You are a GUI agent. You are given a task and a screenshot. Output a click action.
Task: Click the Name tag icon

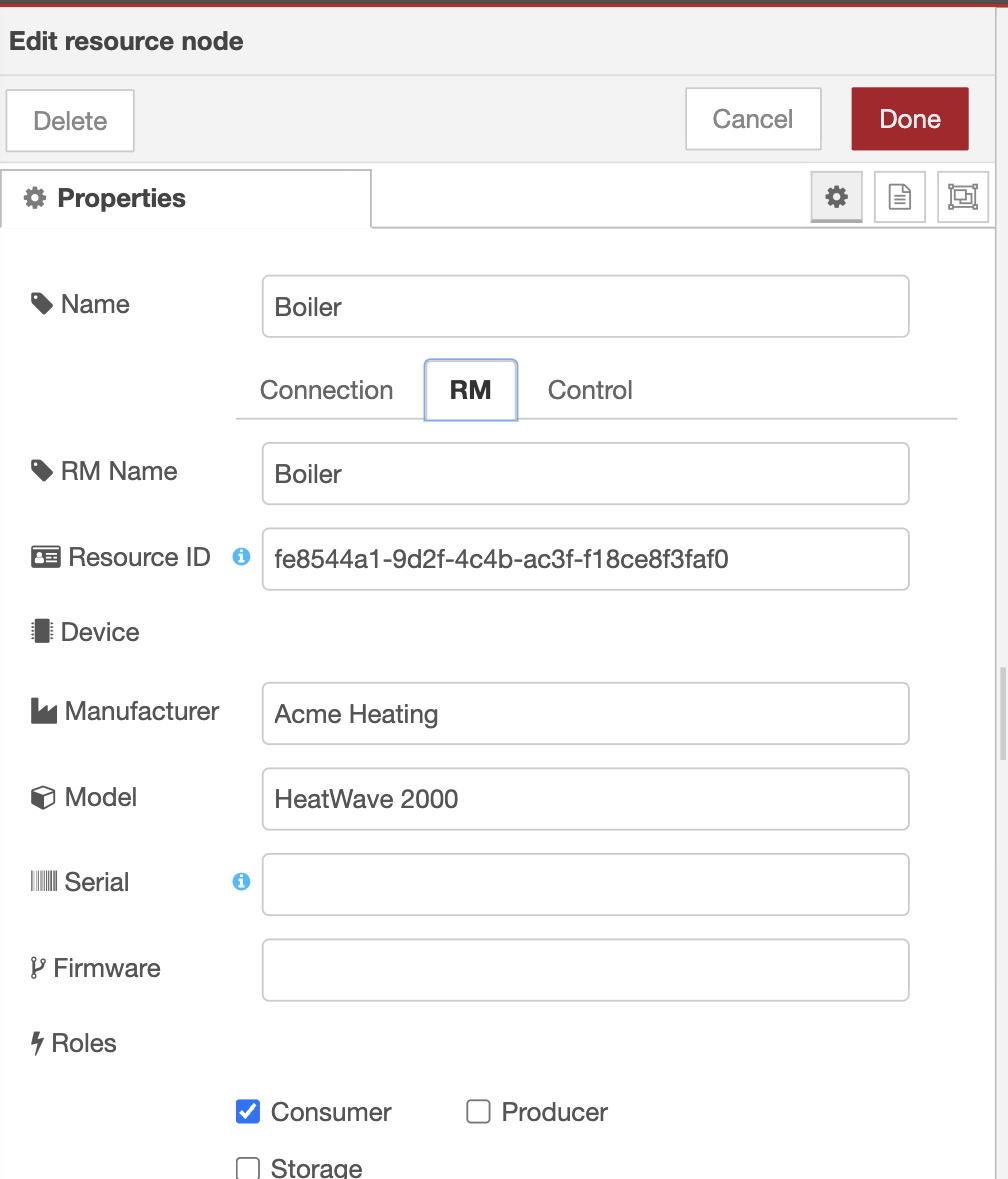point(41,304)
